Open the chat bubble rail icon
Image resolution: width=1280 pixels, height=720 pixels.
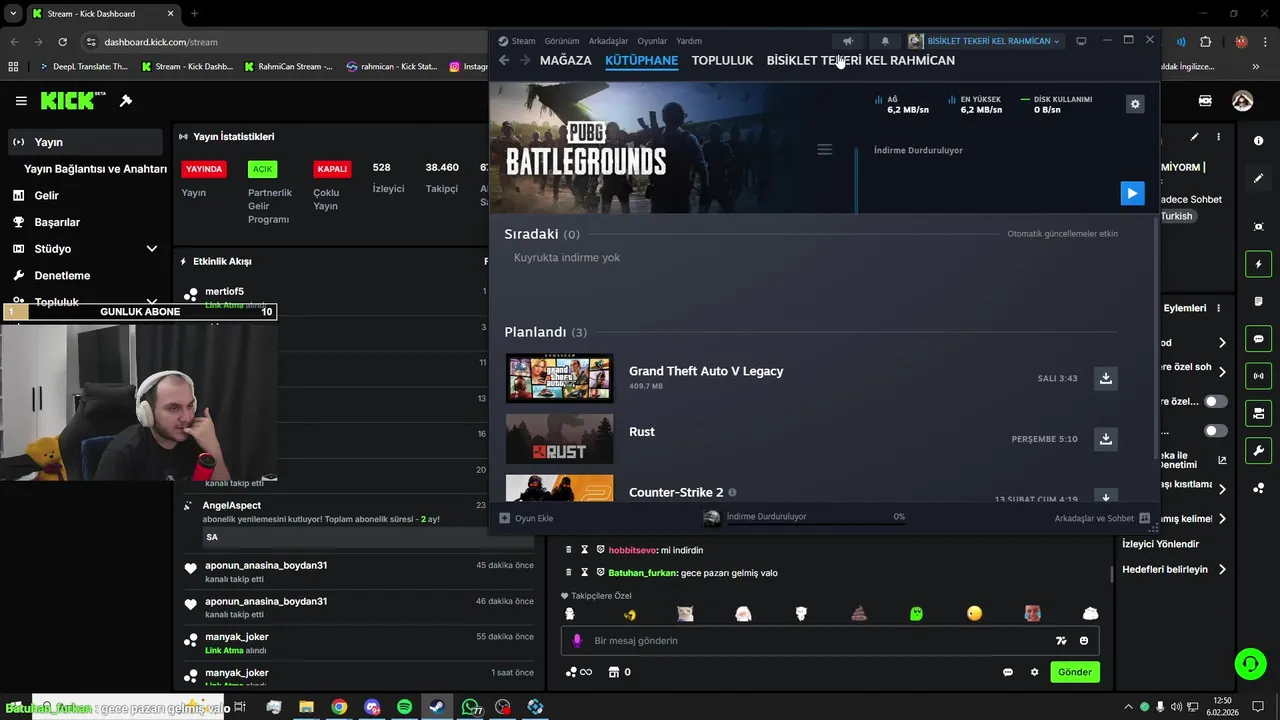pos(1258,339)
